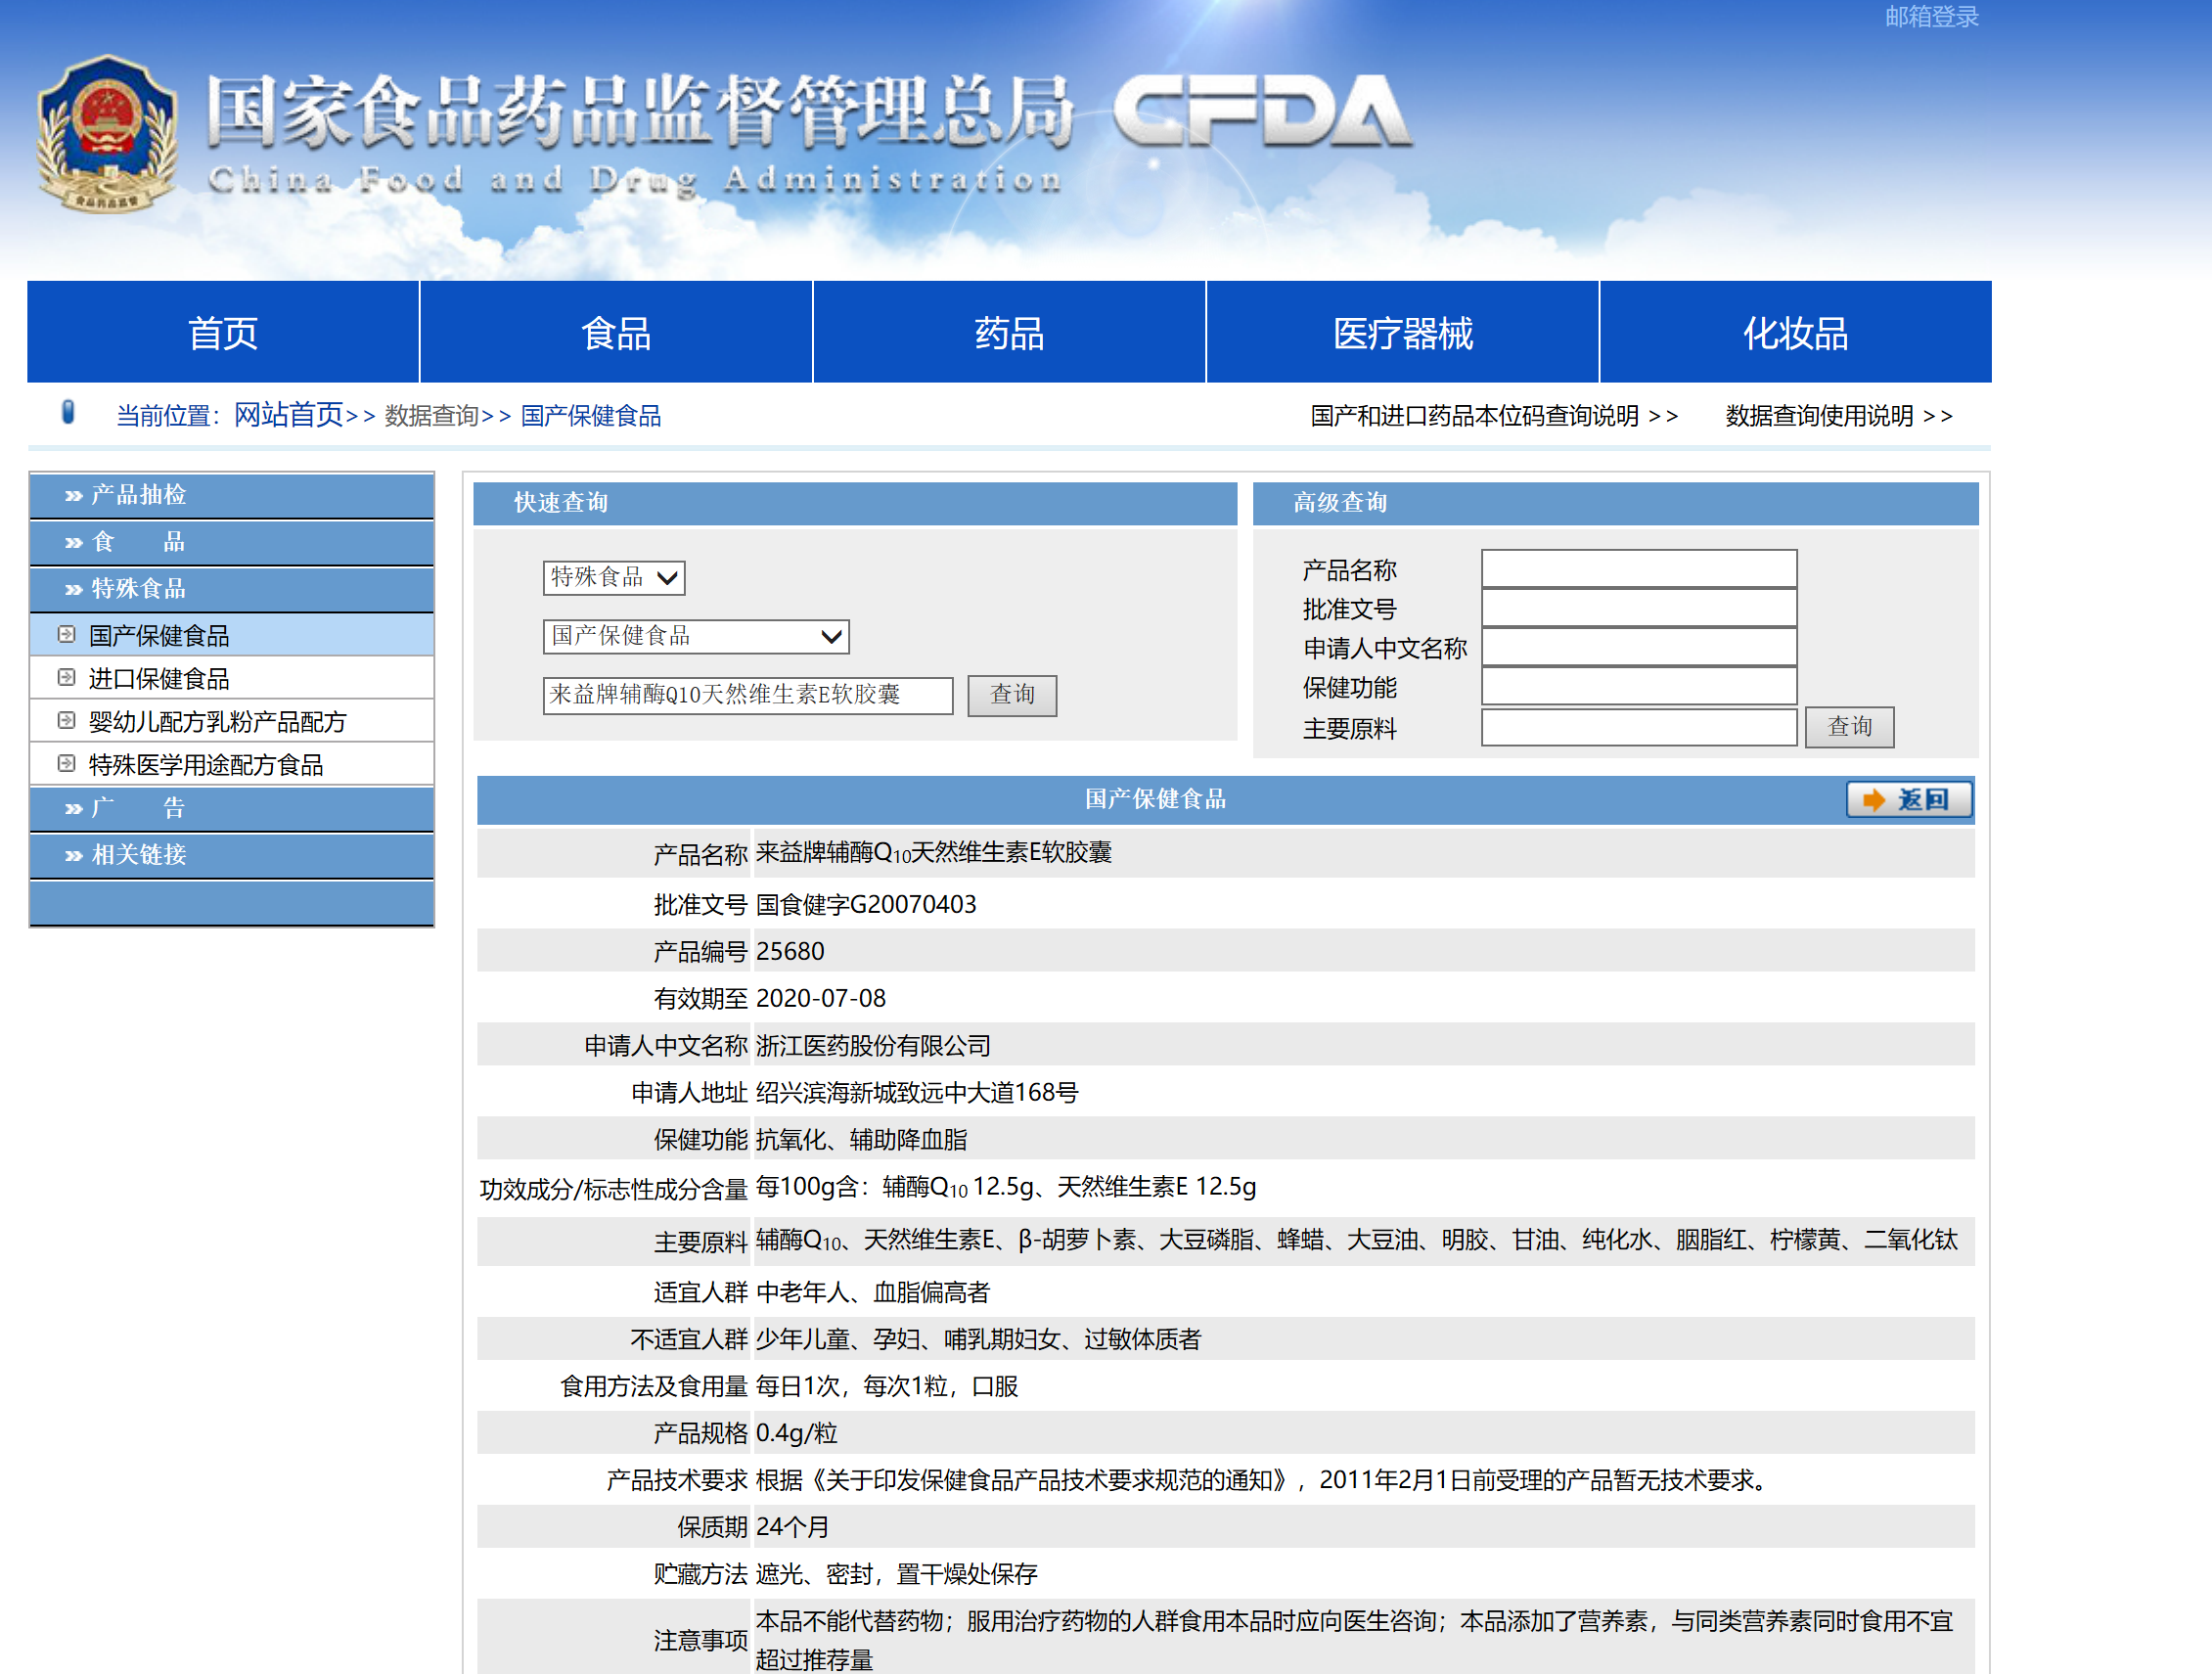Click product spec 0.4g/粒
The image size is (2212, 1674).
tap(796, 1433)
